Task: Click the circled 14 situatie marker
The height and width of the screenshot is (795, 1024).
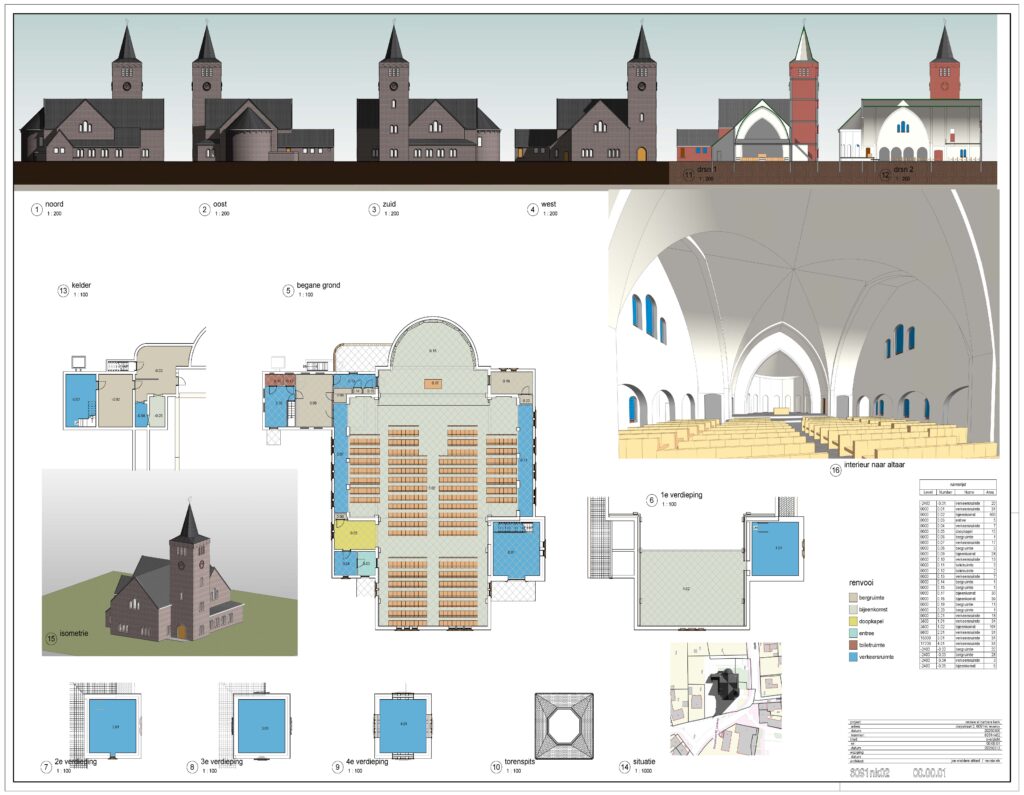Action: tap(625, 768)
